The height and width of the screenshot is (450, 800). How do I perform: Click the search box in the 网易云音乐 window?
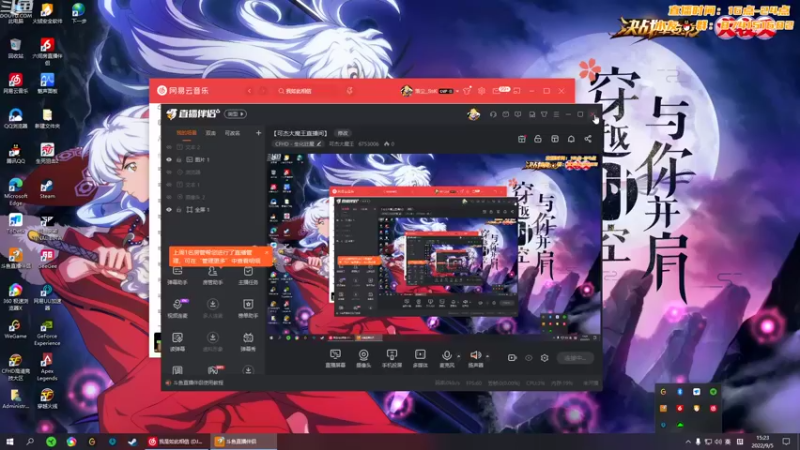309,91
